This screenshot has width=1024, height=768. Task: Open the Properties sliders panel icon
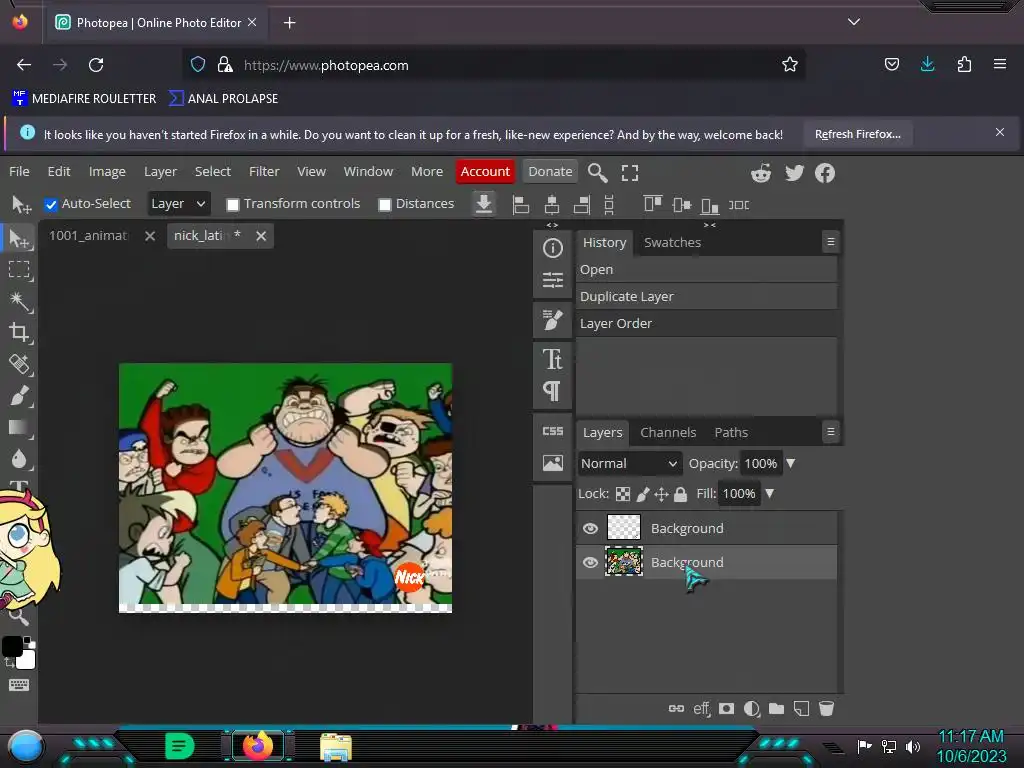coord(552,280)
